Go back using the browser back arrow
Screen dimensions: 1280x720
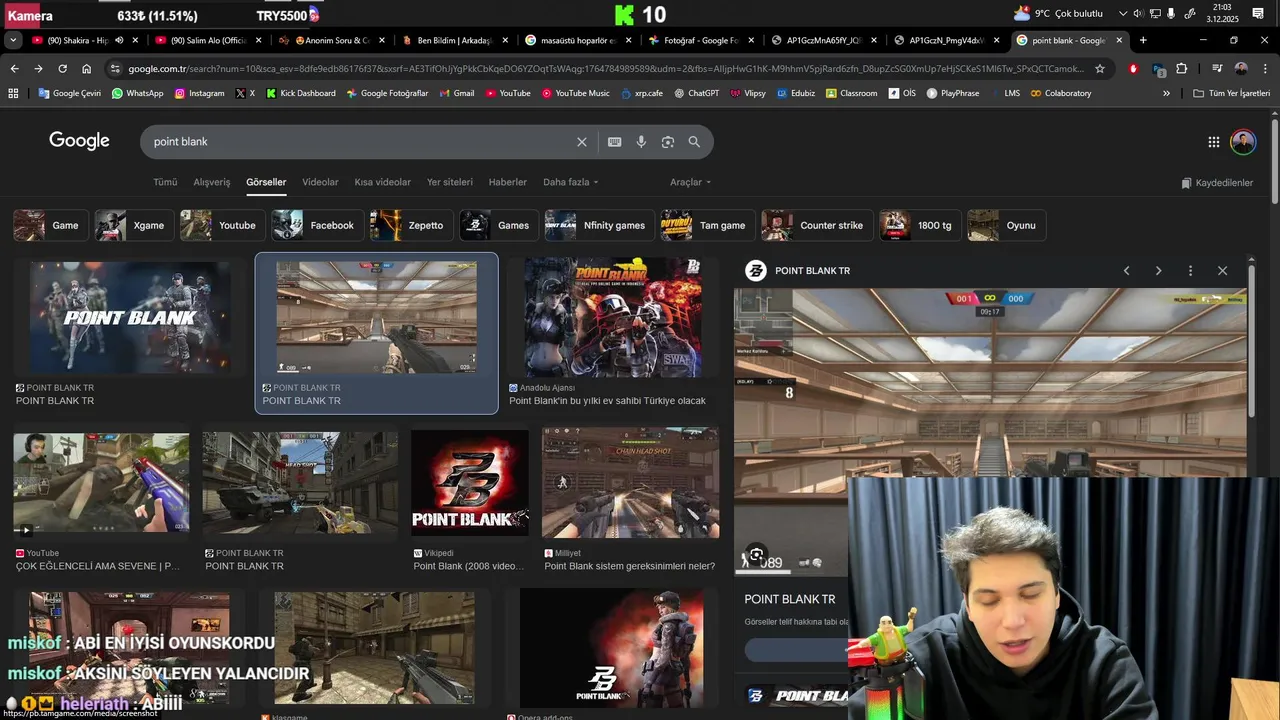coord(14,69)
